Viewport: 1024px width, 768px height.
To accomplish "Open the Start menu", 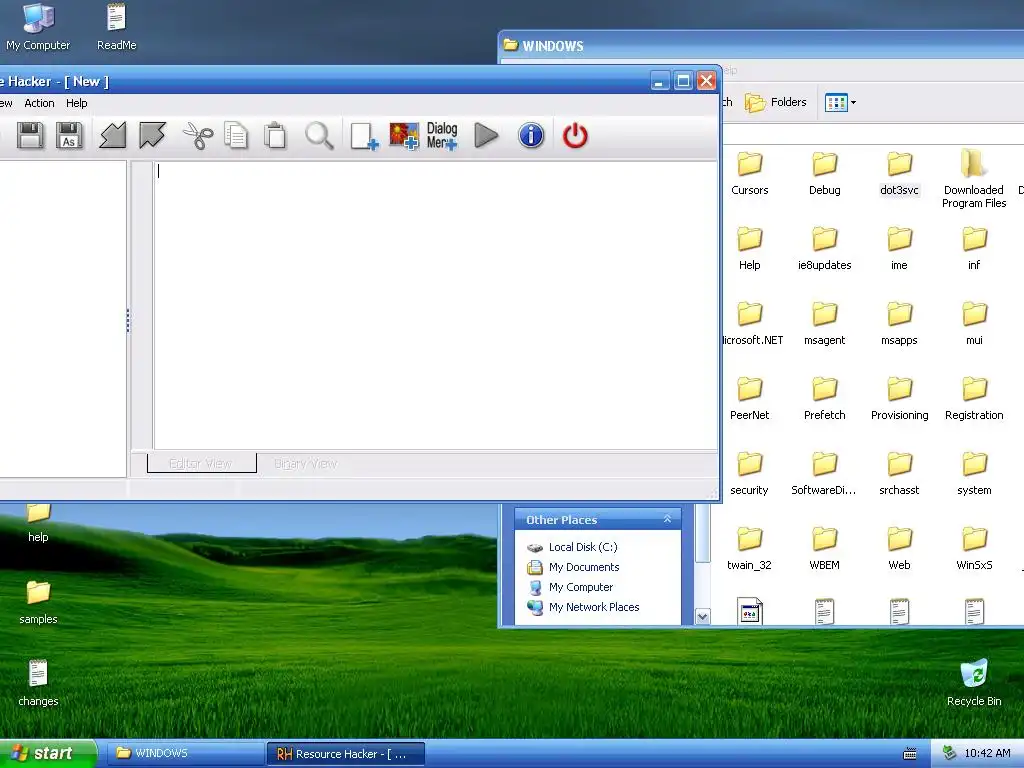I will tap(48, 753).
